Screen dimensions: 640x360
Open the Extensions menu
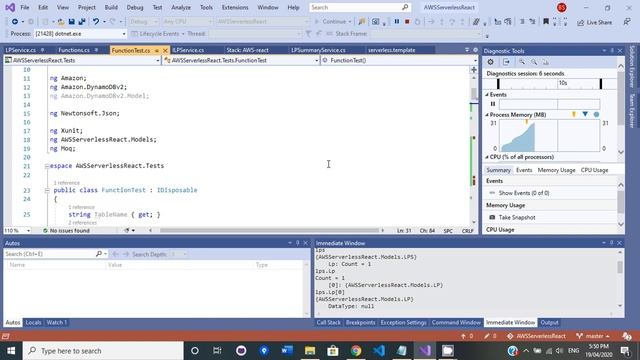point(235,7)
